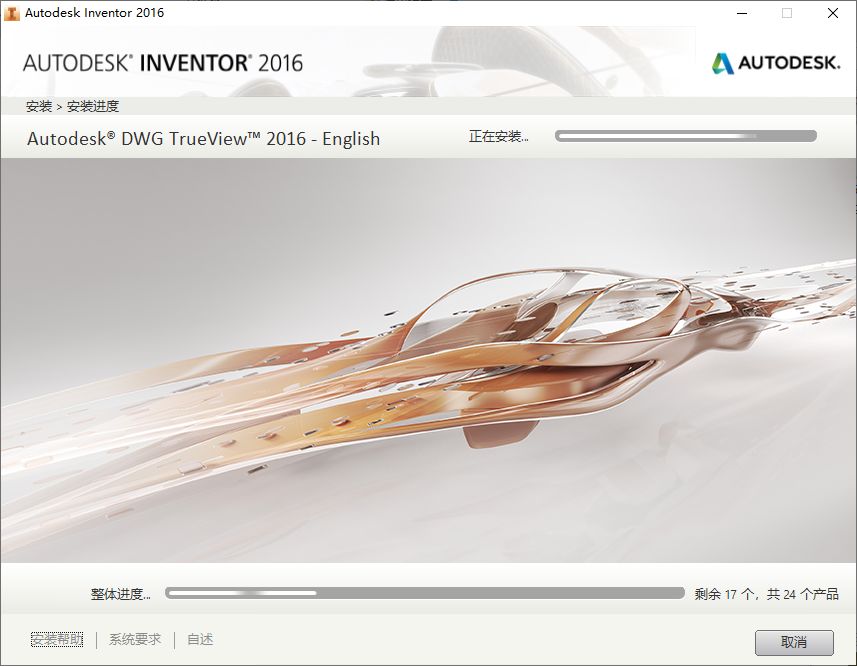Click the Autodesk Inventor 2016 title bar text
Image resolution: width=857 pixels, height=666 pixels.
click(95, 13)
